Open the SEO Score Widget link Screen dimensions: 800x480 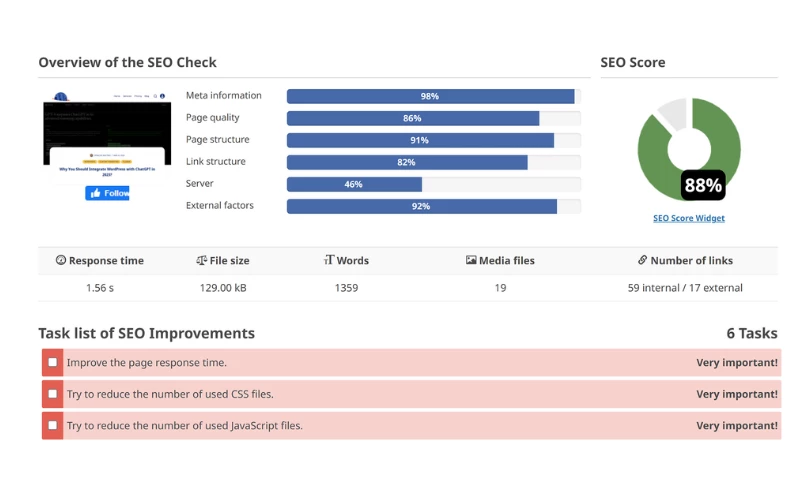point(688,218)
